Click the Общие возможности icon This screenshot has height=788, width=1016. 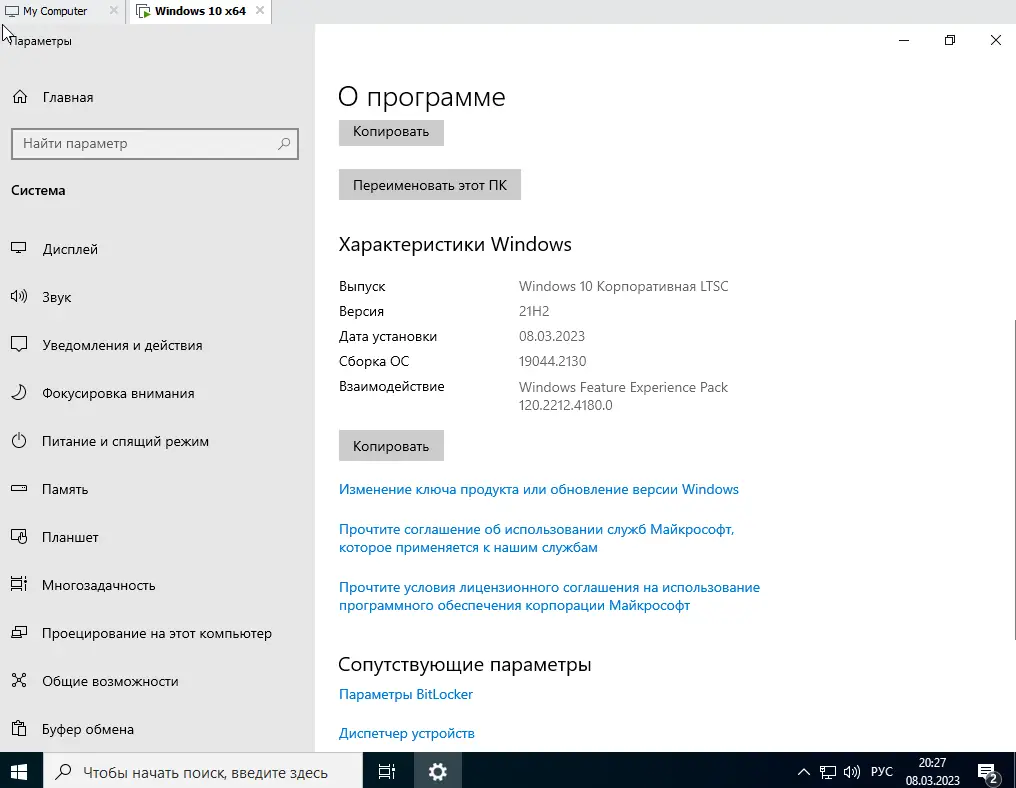(x=19, y=680)
